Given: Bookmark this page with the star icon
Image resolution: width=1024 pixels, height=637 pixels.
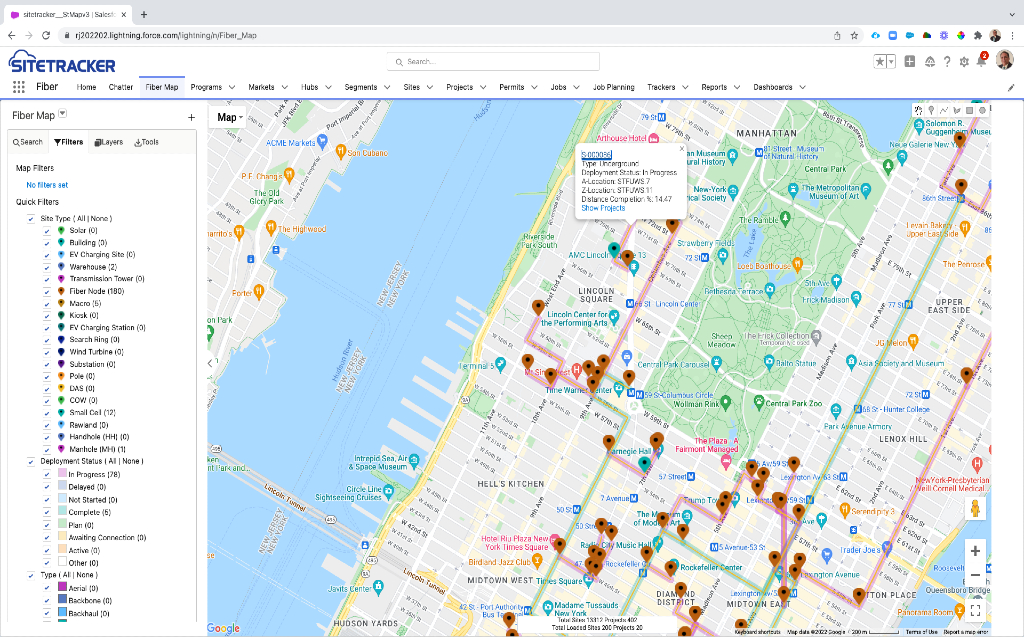Looking at the screenshot, I should (x=854, y=35).
